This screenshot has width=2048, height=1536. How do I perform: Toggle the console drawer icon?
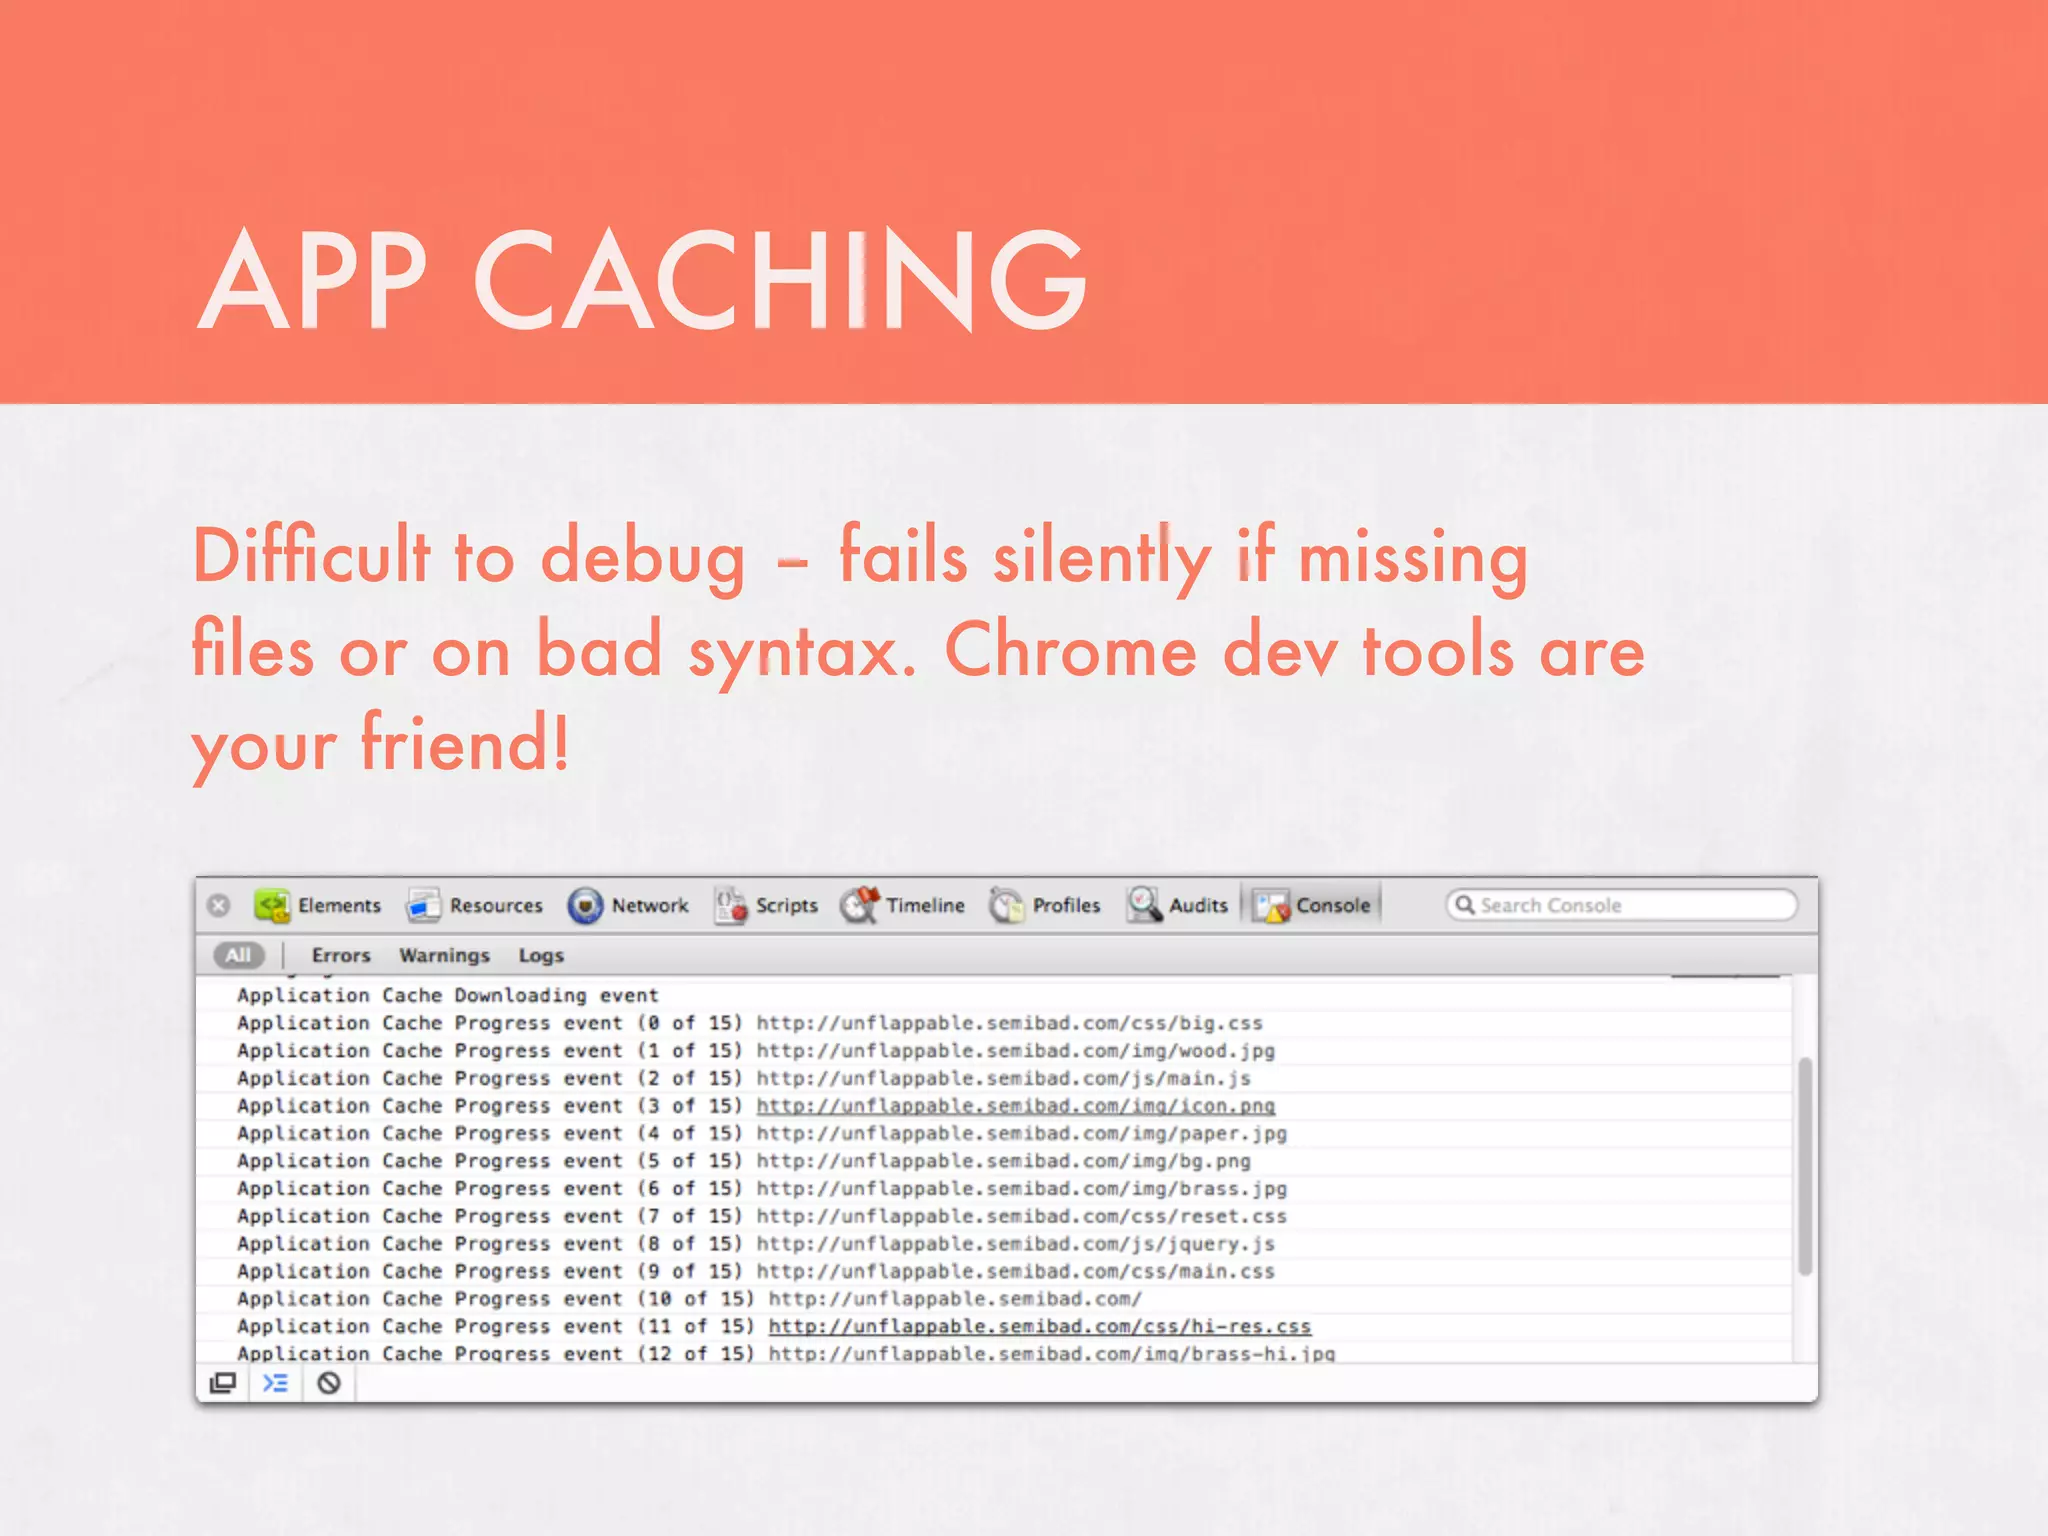(275, 1383)
